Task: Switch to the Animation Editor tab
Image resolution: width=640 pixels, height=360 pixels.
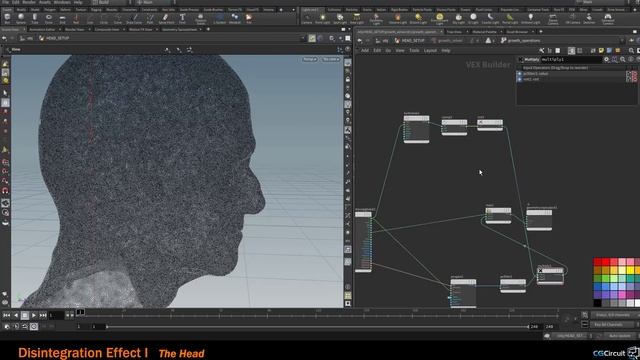Action: click(x=42, y=29)
